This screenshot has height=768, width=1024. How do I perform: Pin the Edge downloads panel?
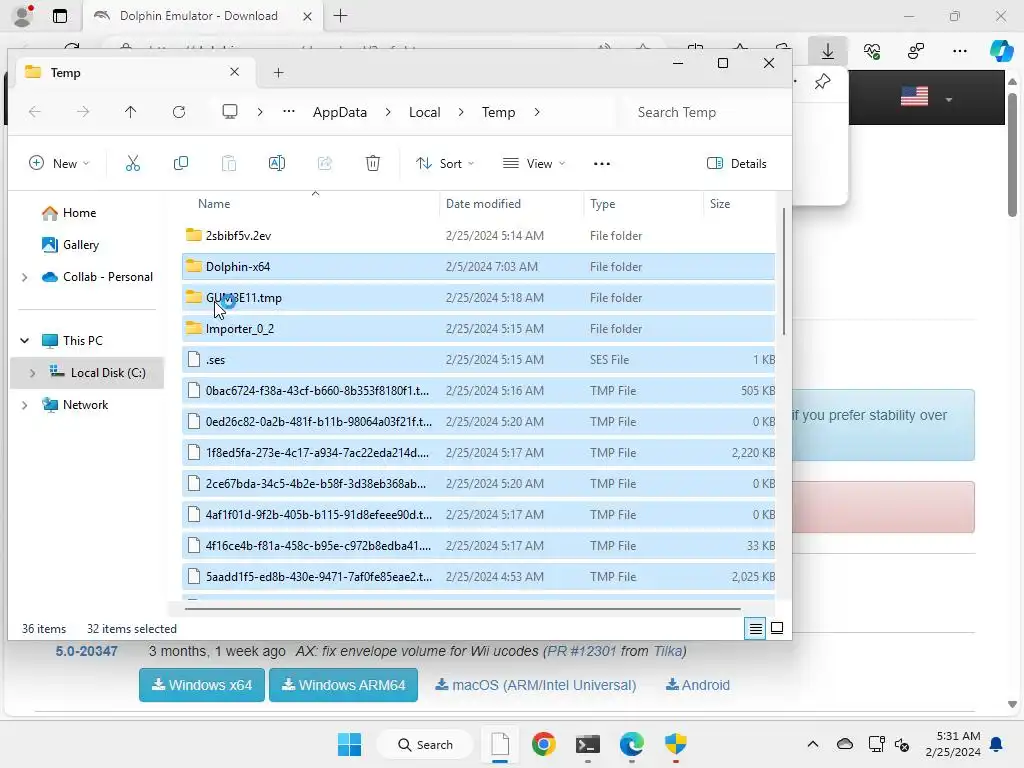822,82
